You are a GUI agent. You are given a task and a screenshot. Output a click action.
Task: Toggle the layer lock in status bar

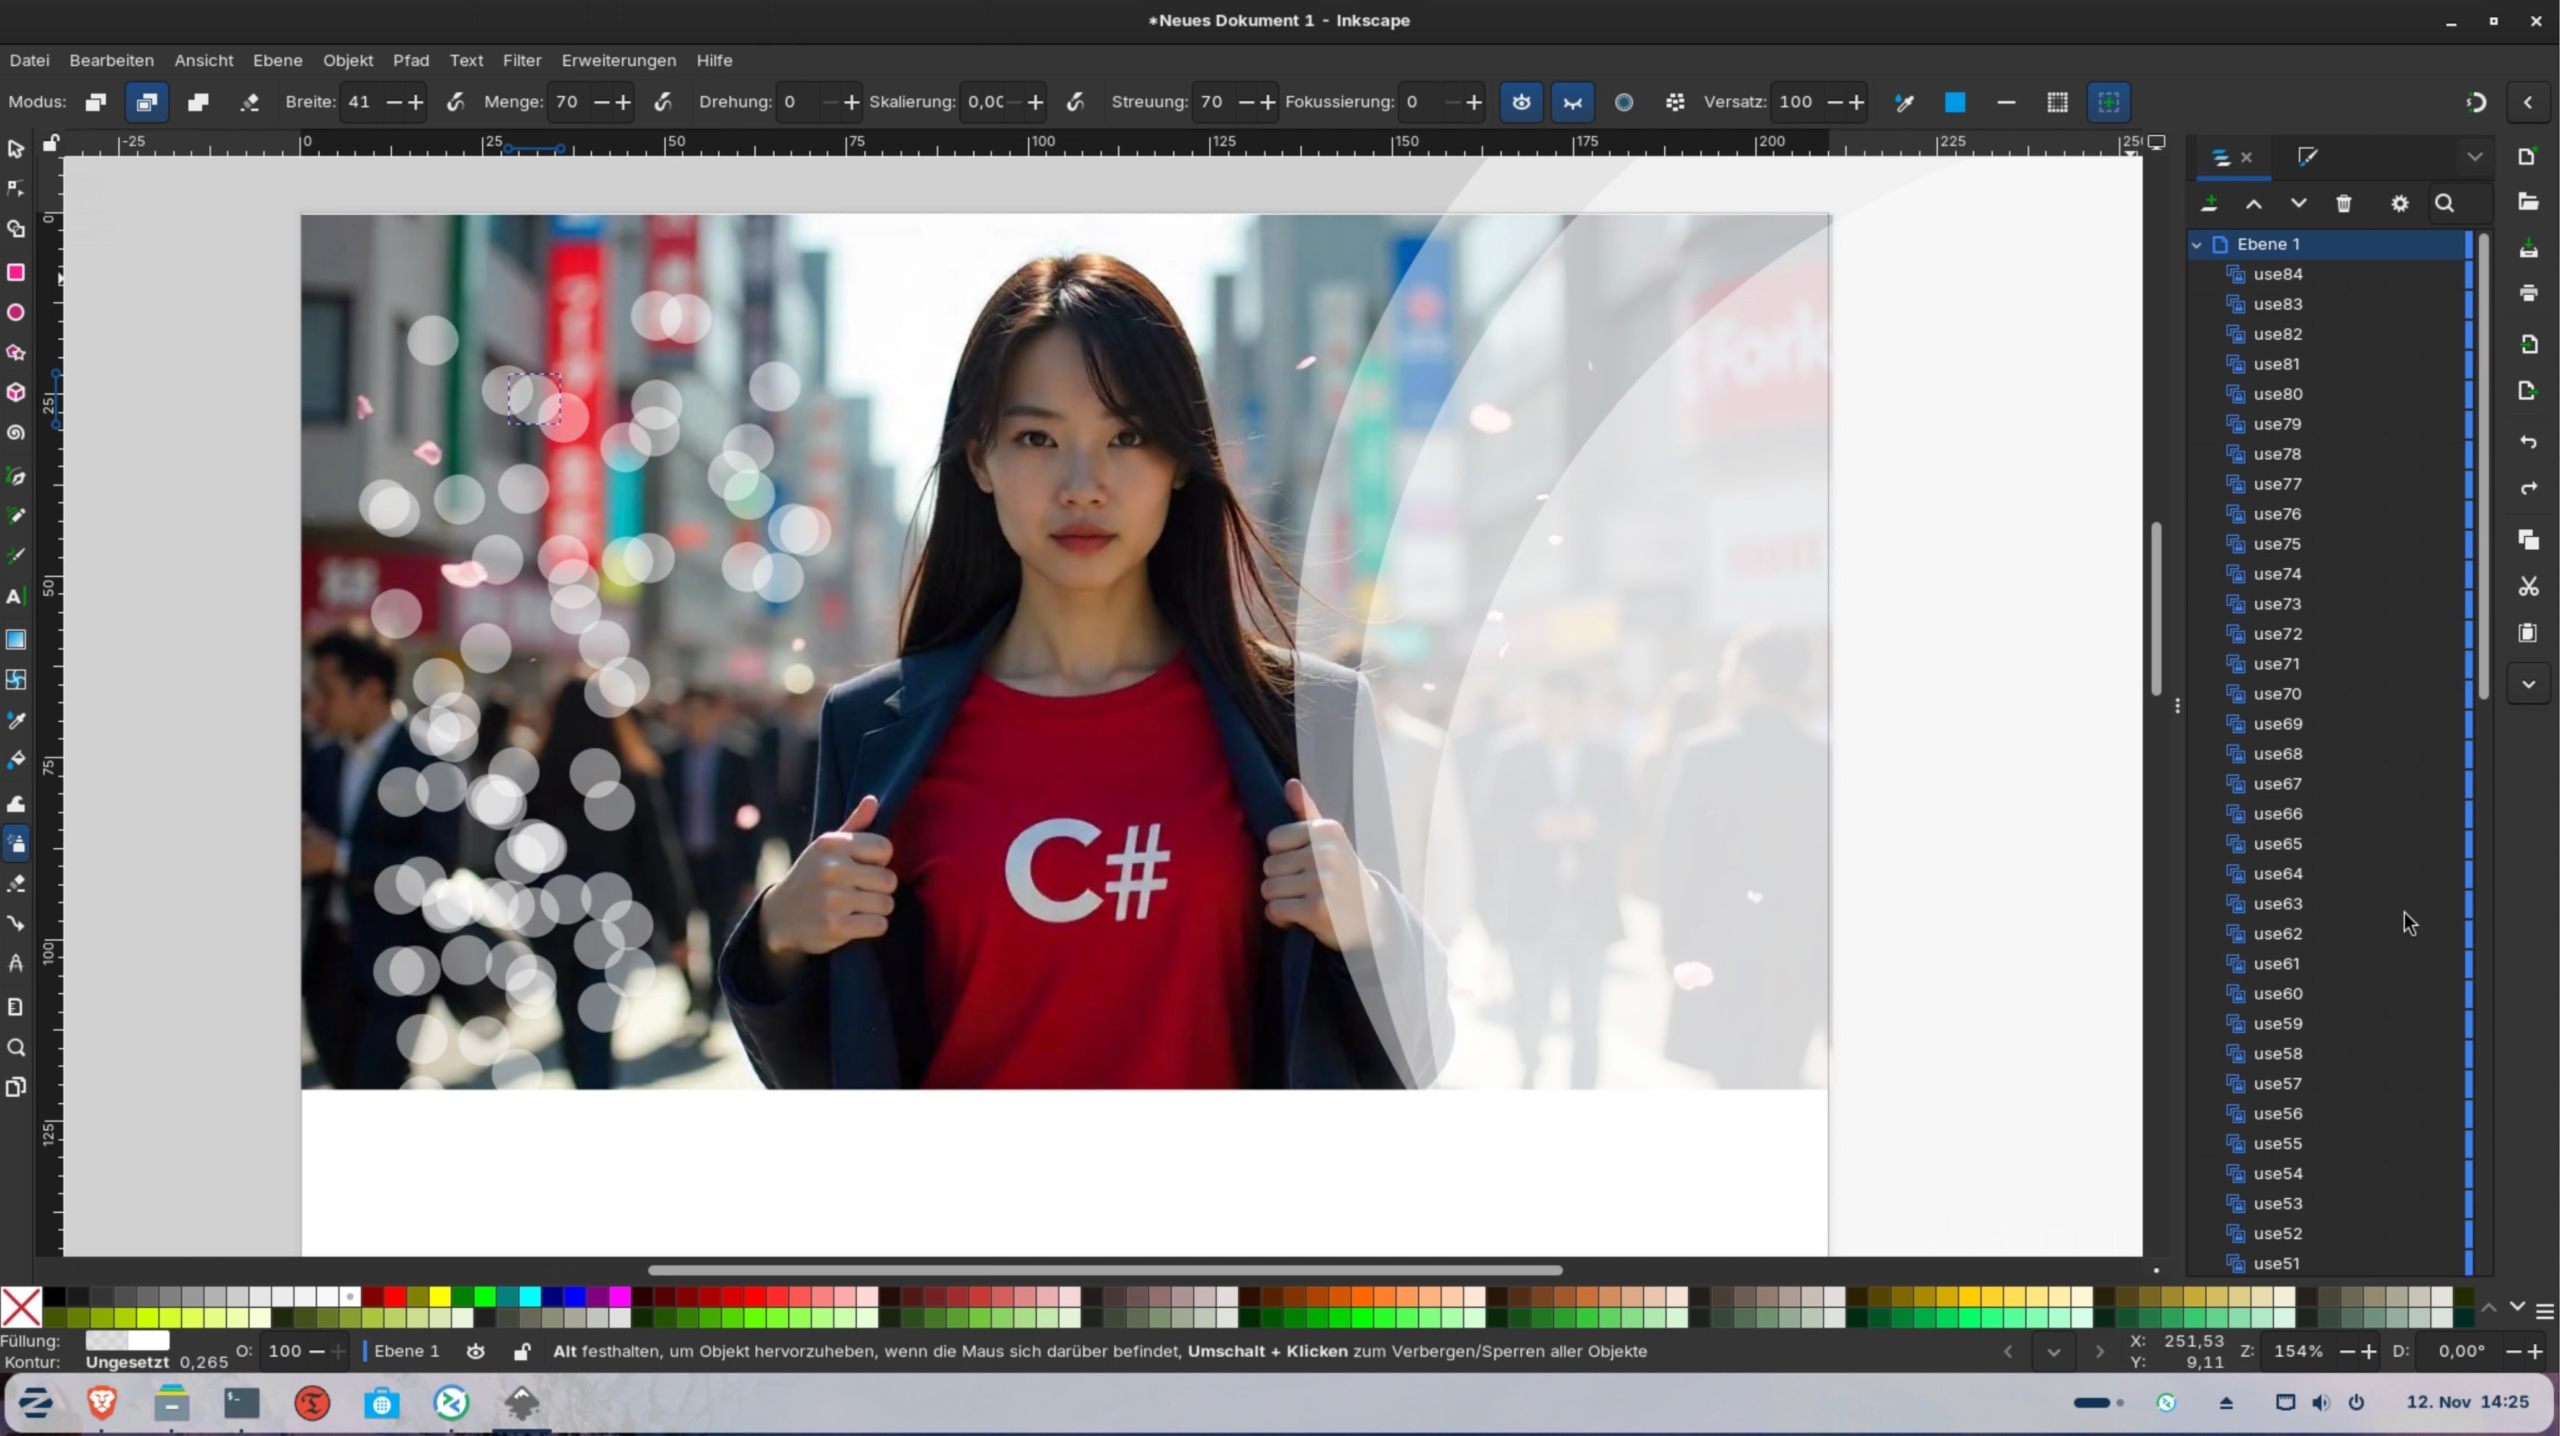click(521, 1351)
